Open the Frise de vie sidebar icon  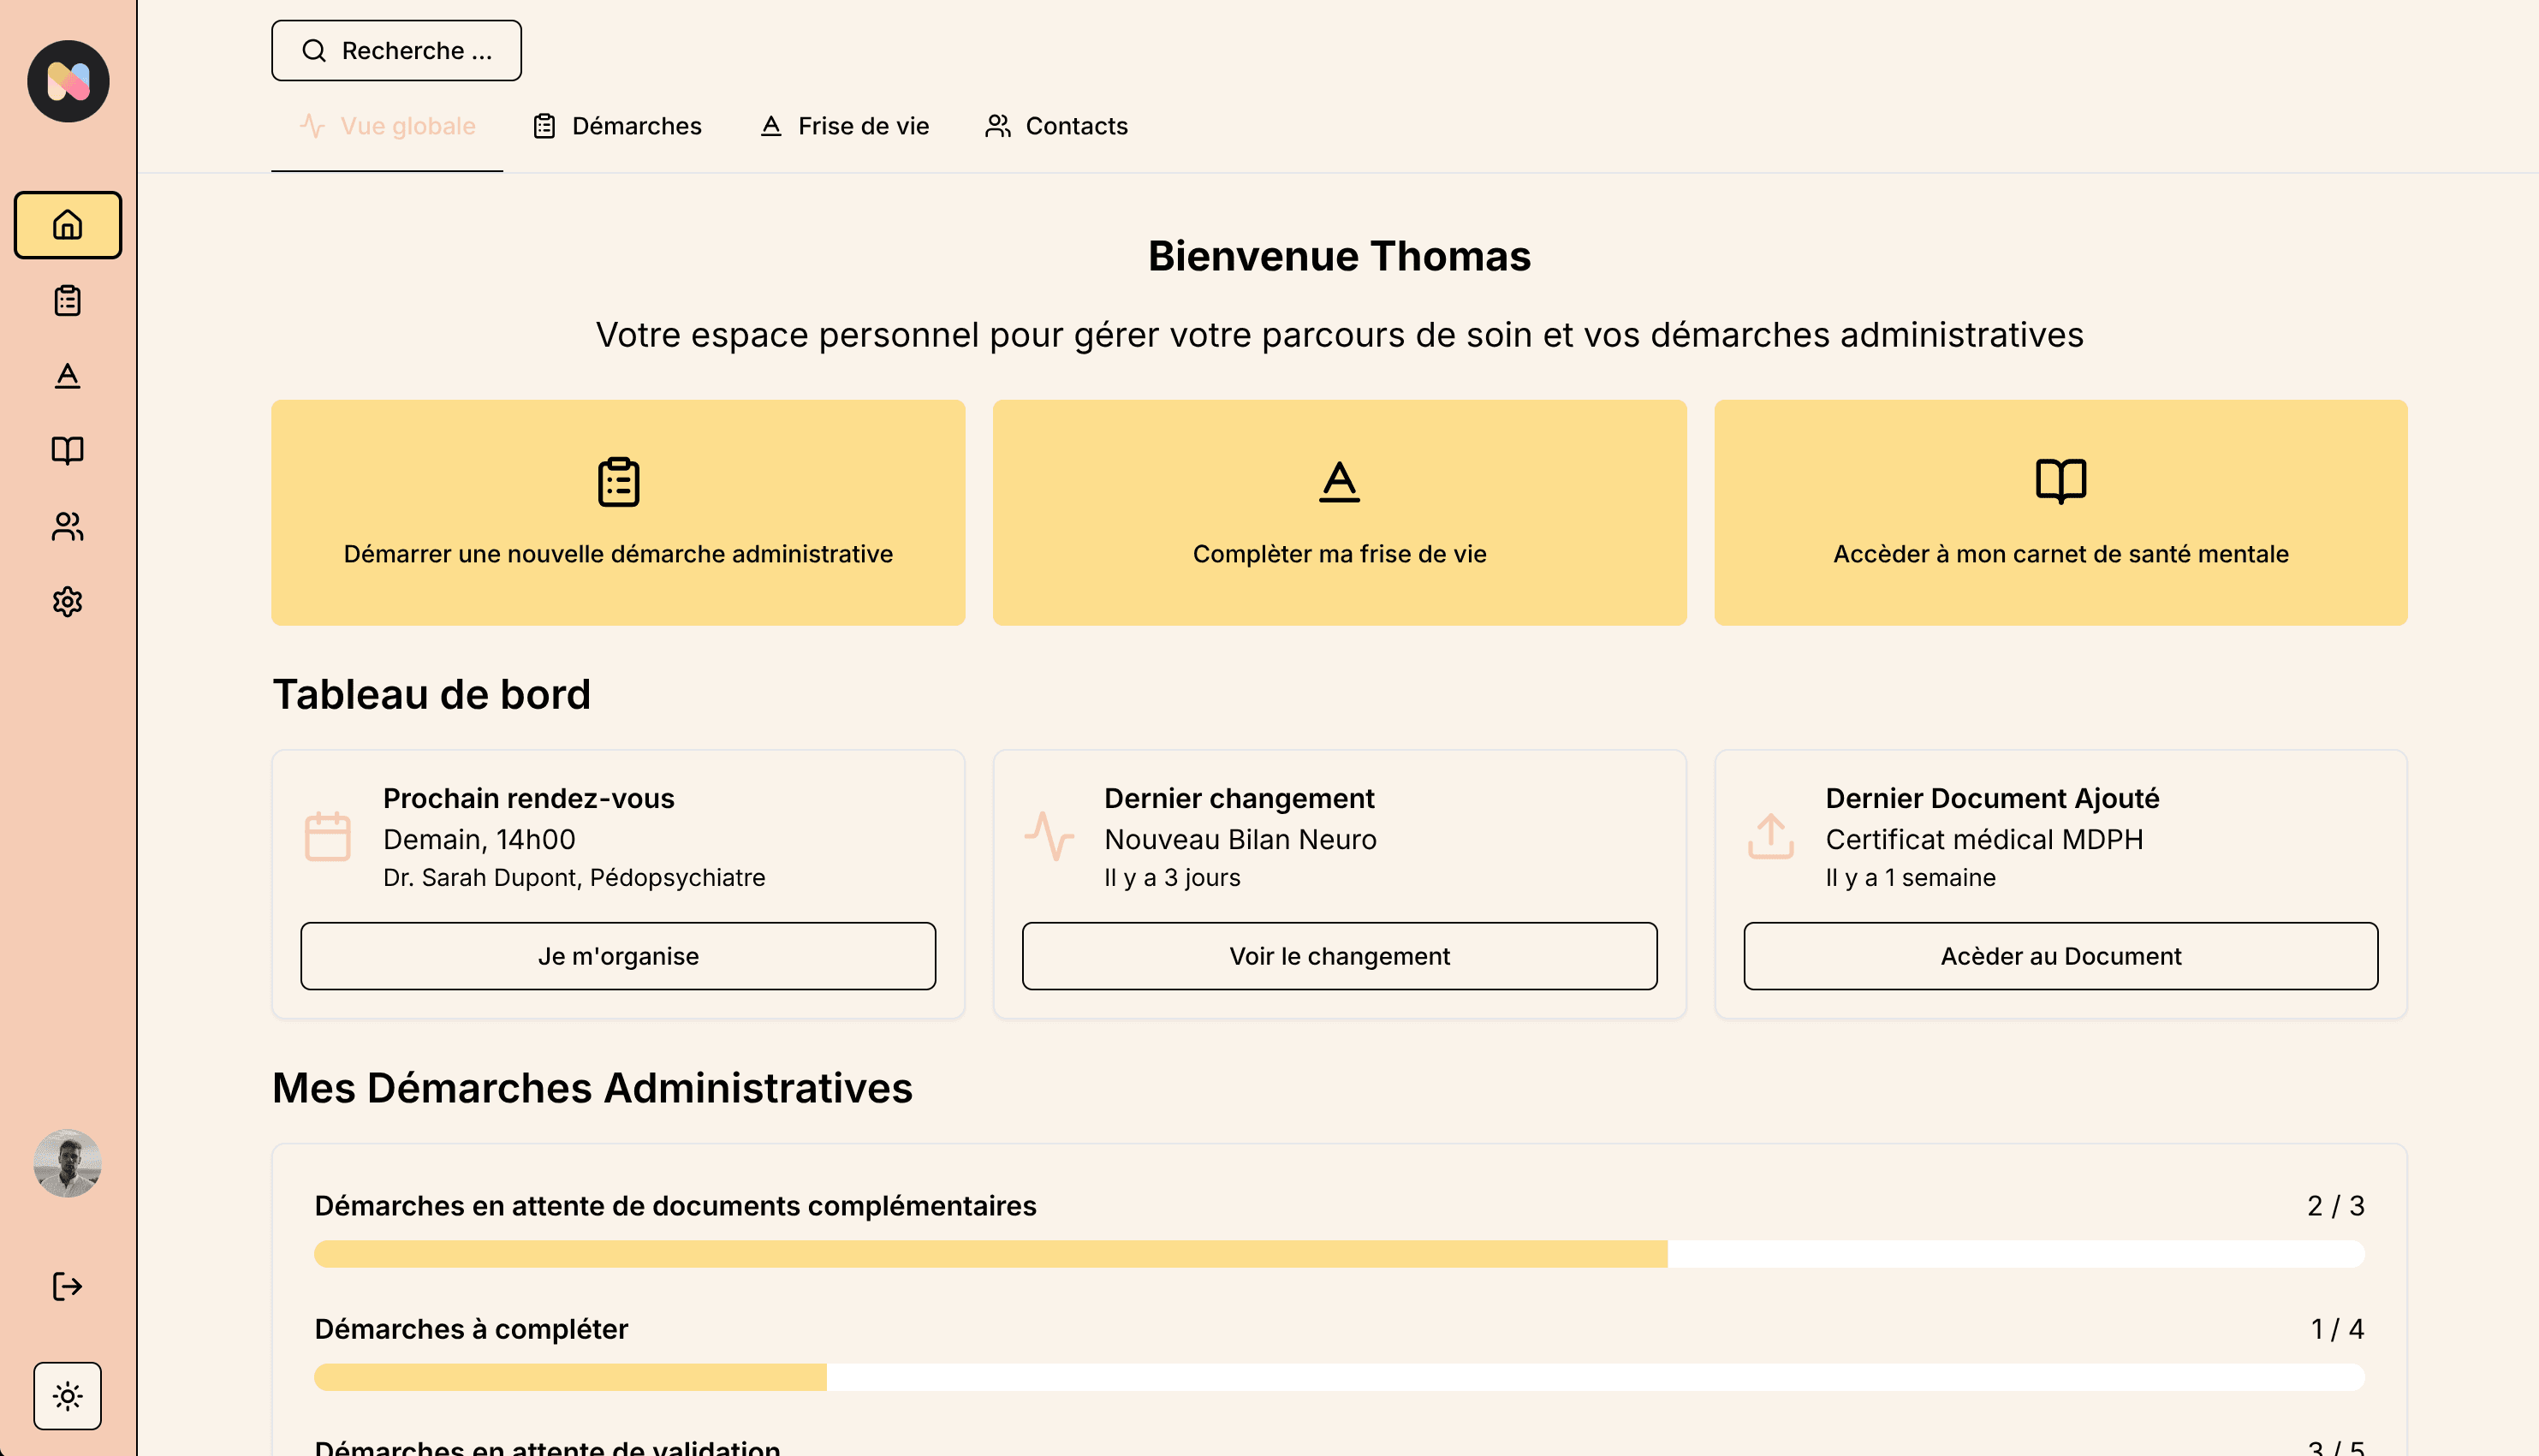coord(68,375)
